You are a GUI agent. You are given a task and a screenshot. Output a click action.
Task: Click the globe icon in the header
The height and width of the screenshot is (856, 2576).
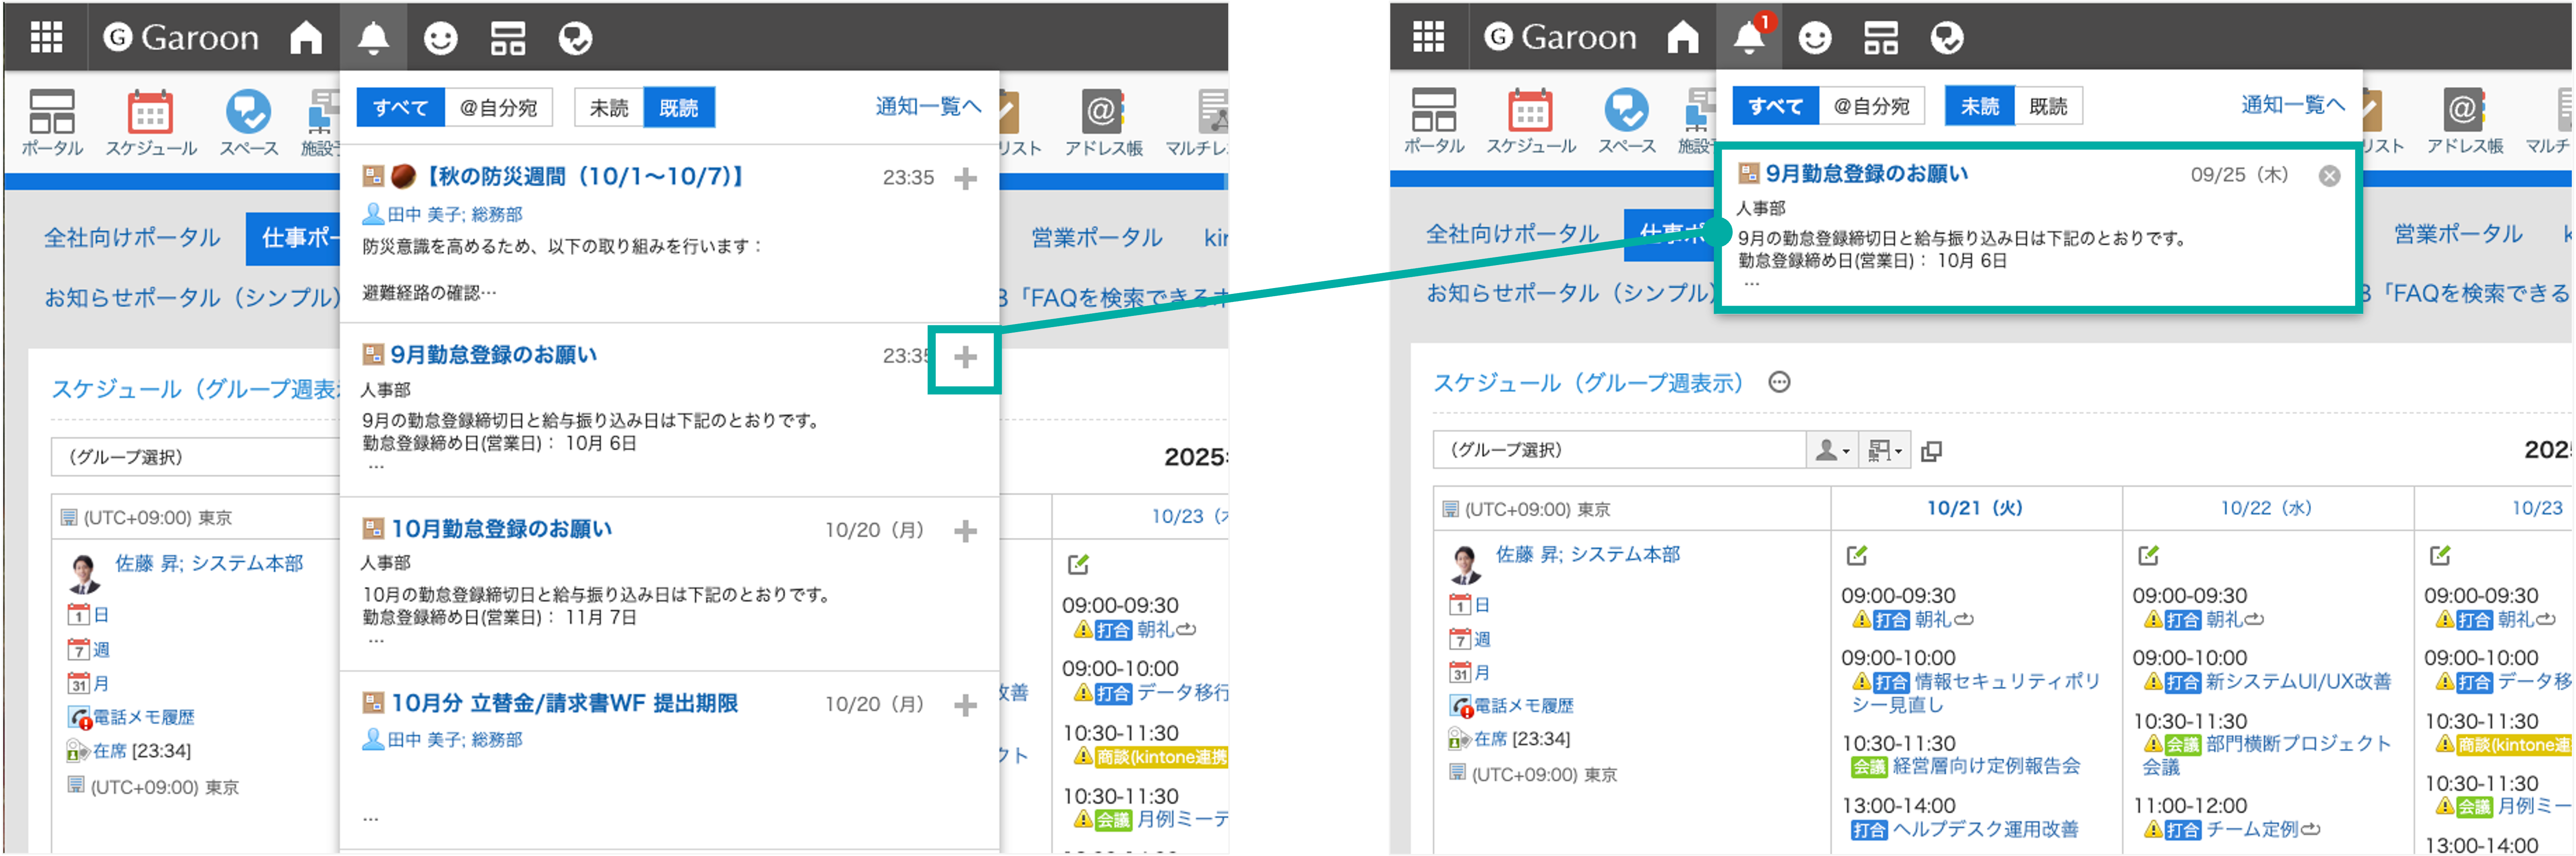click(576, 37)
